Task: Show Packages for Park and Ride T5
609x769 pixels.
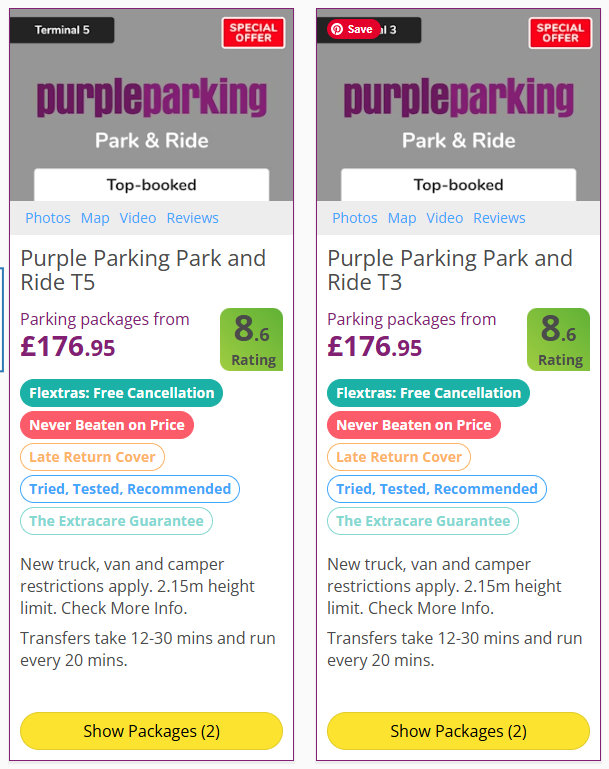Action: [x=151, y=731]
